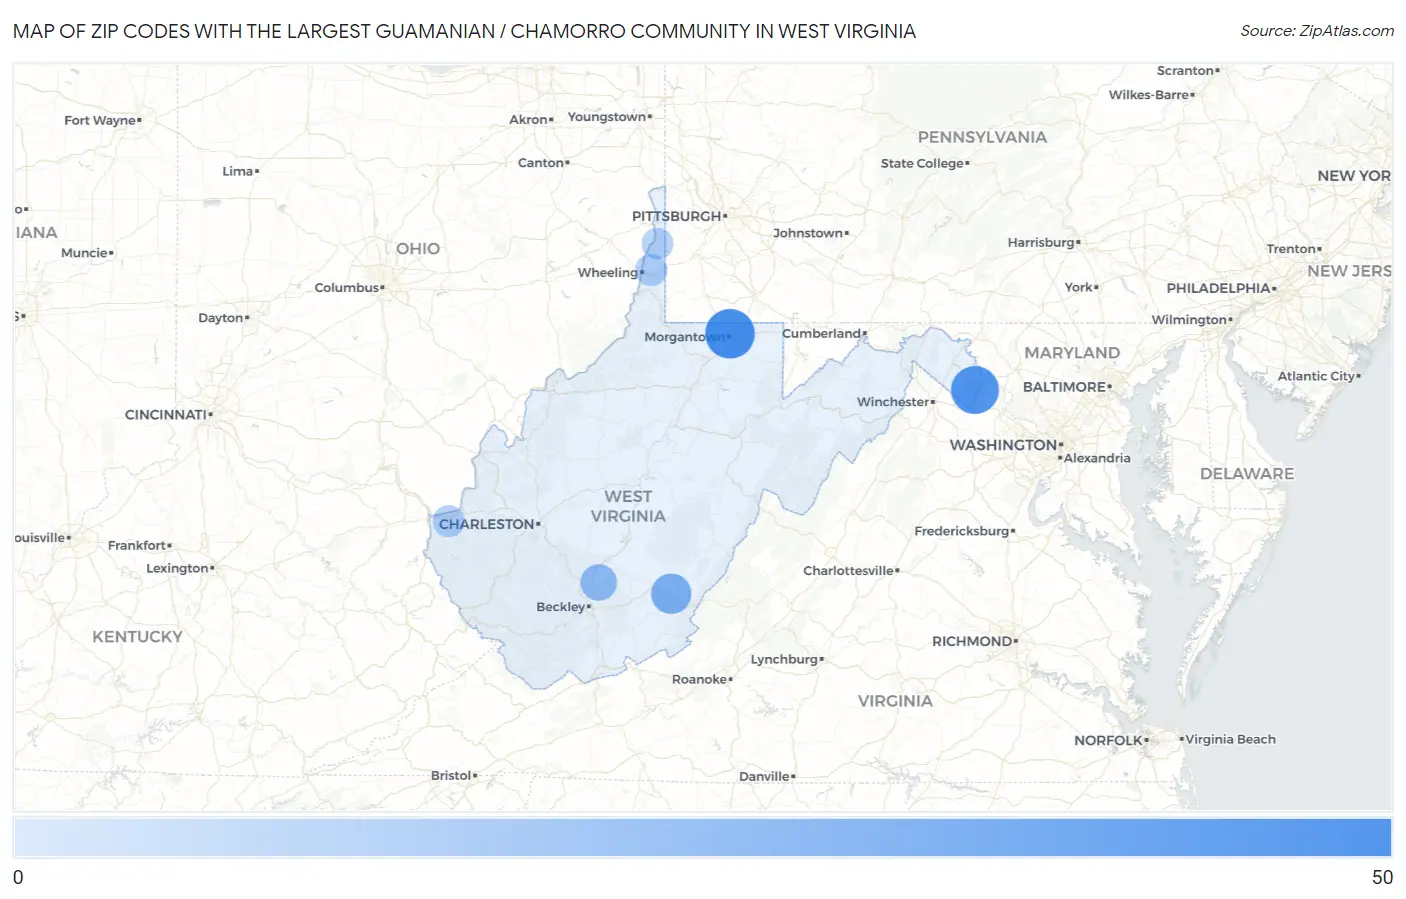
Task: Click the Johnstown city label
Action: click(808, 233)
